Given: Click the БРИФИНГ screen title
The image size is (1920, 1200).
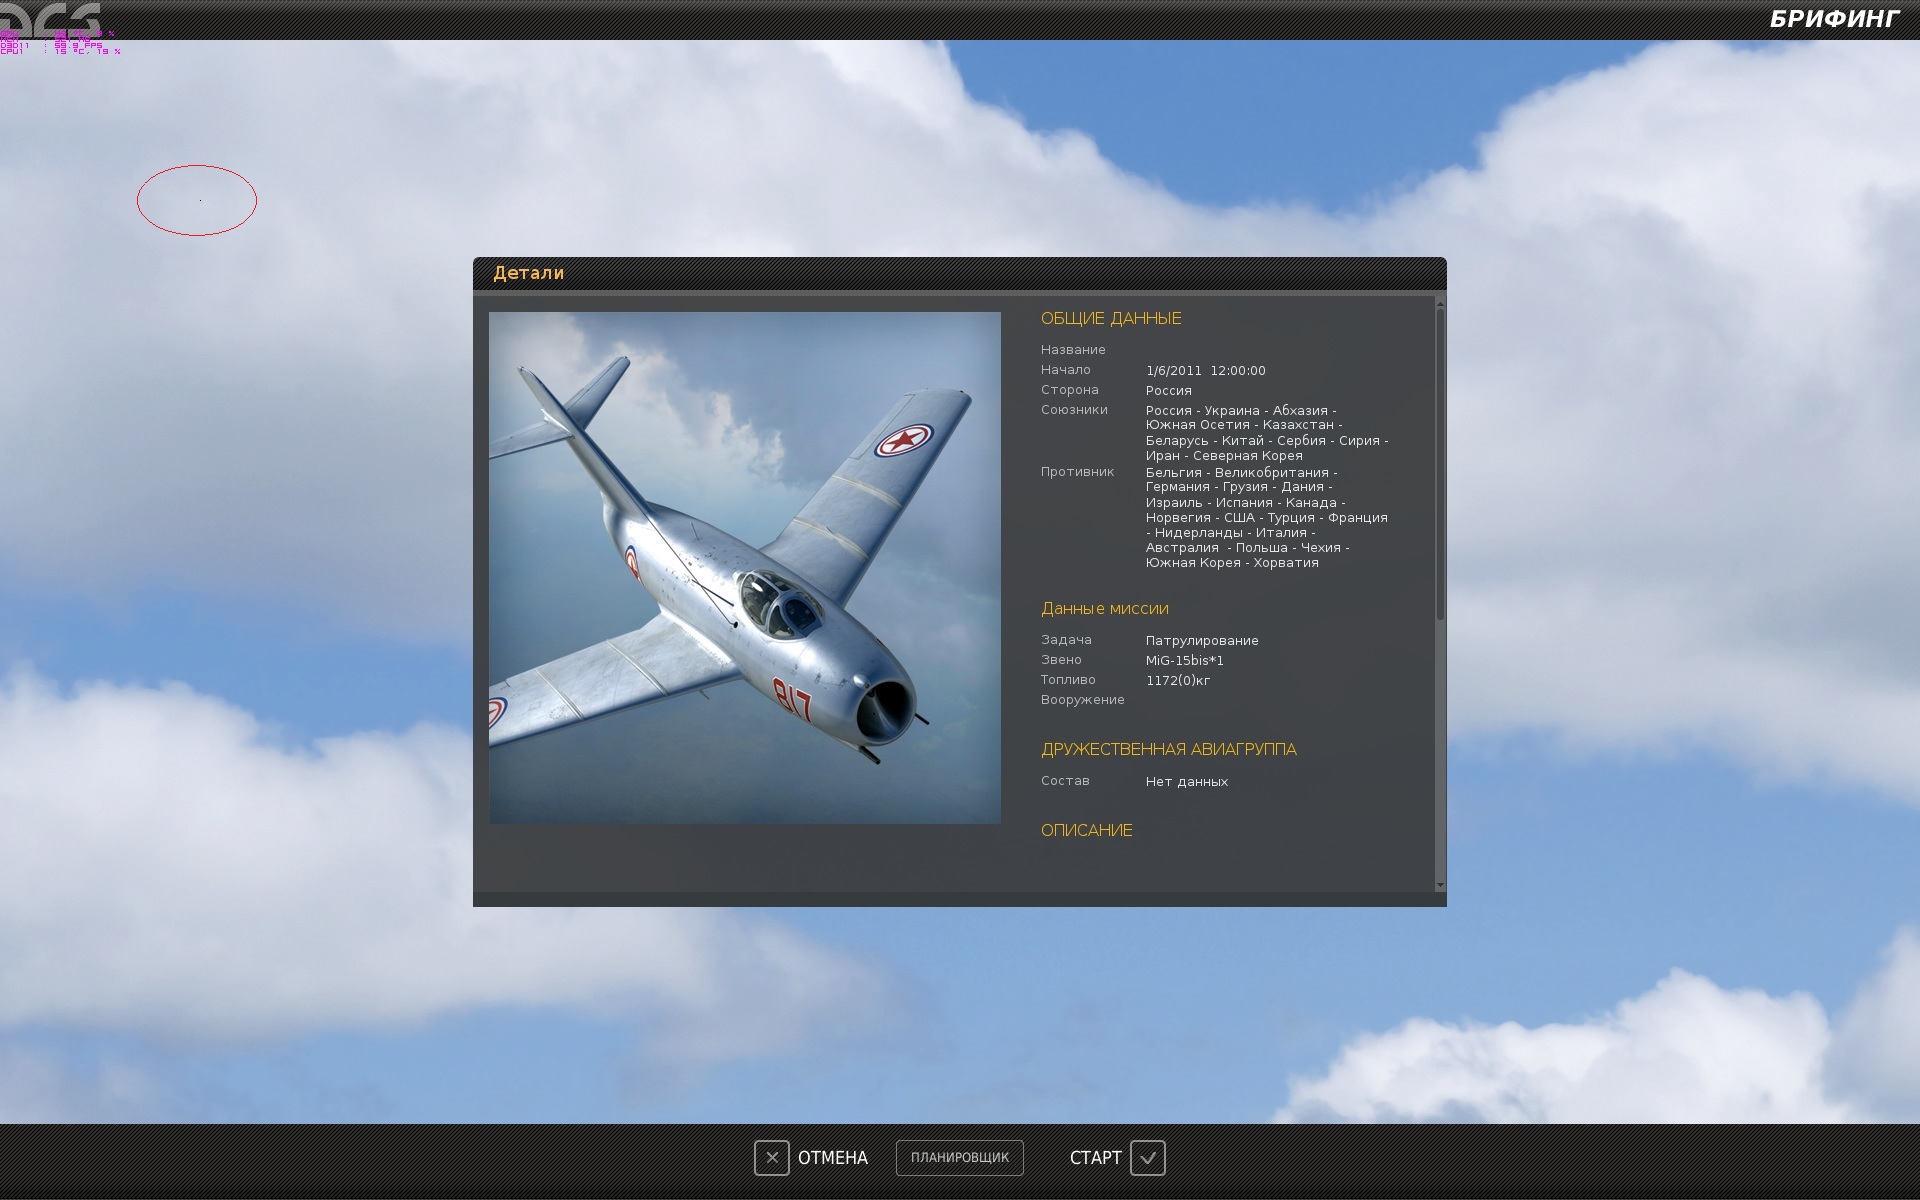Looking at the screenshot, I should [x=1835, y=19].
